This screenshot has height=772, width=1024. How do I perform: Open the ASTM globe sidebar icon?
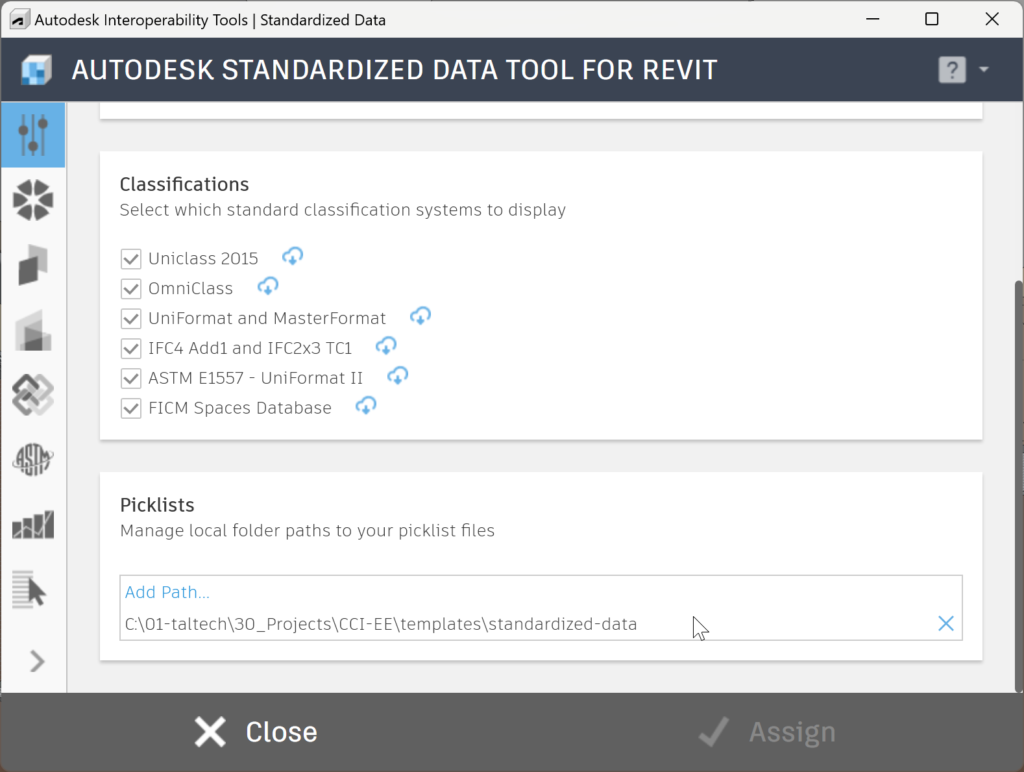(33, 460)
